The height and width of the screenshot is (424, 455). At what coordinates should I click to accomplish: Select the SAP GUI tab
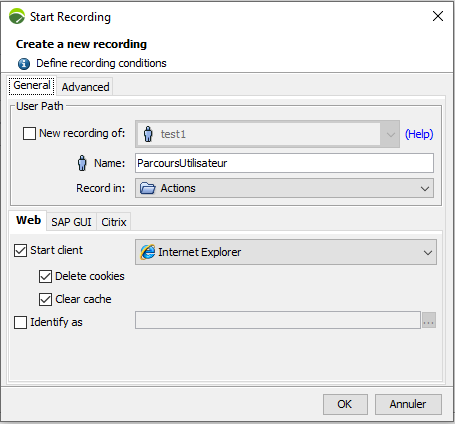tap(71, 222)
